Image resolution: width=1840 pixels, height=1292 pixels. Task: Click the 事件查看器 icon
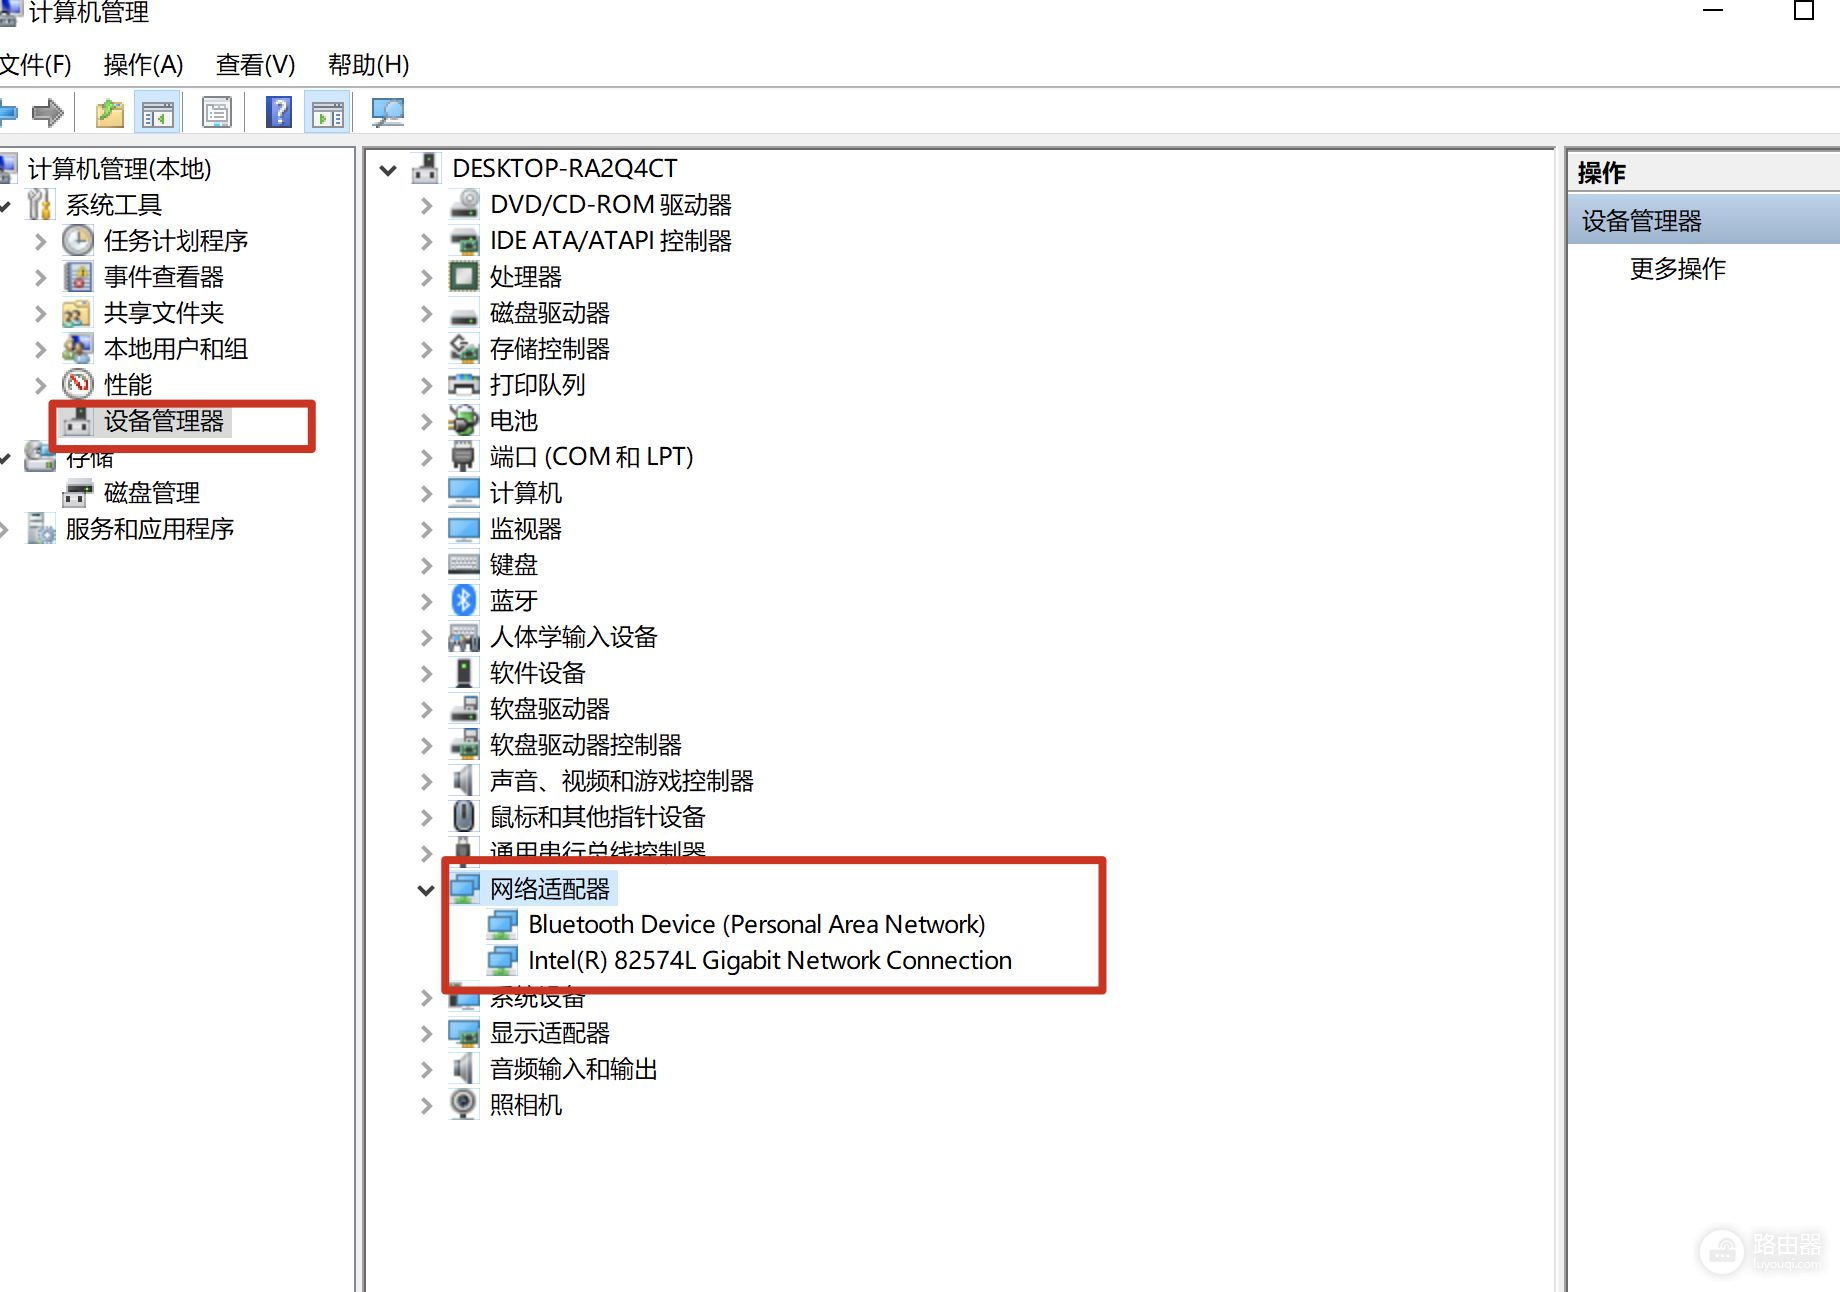pos(78,276)
